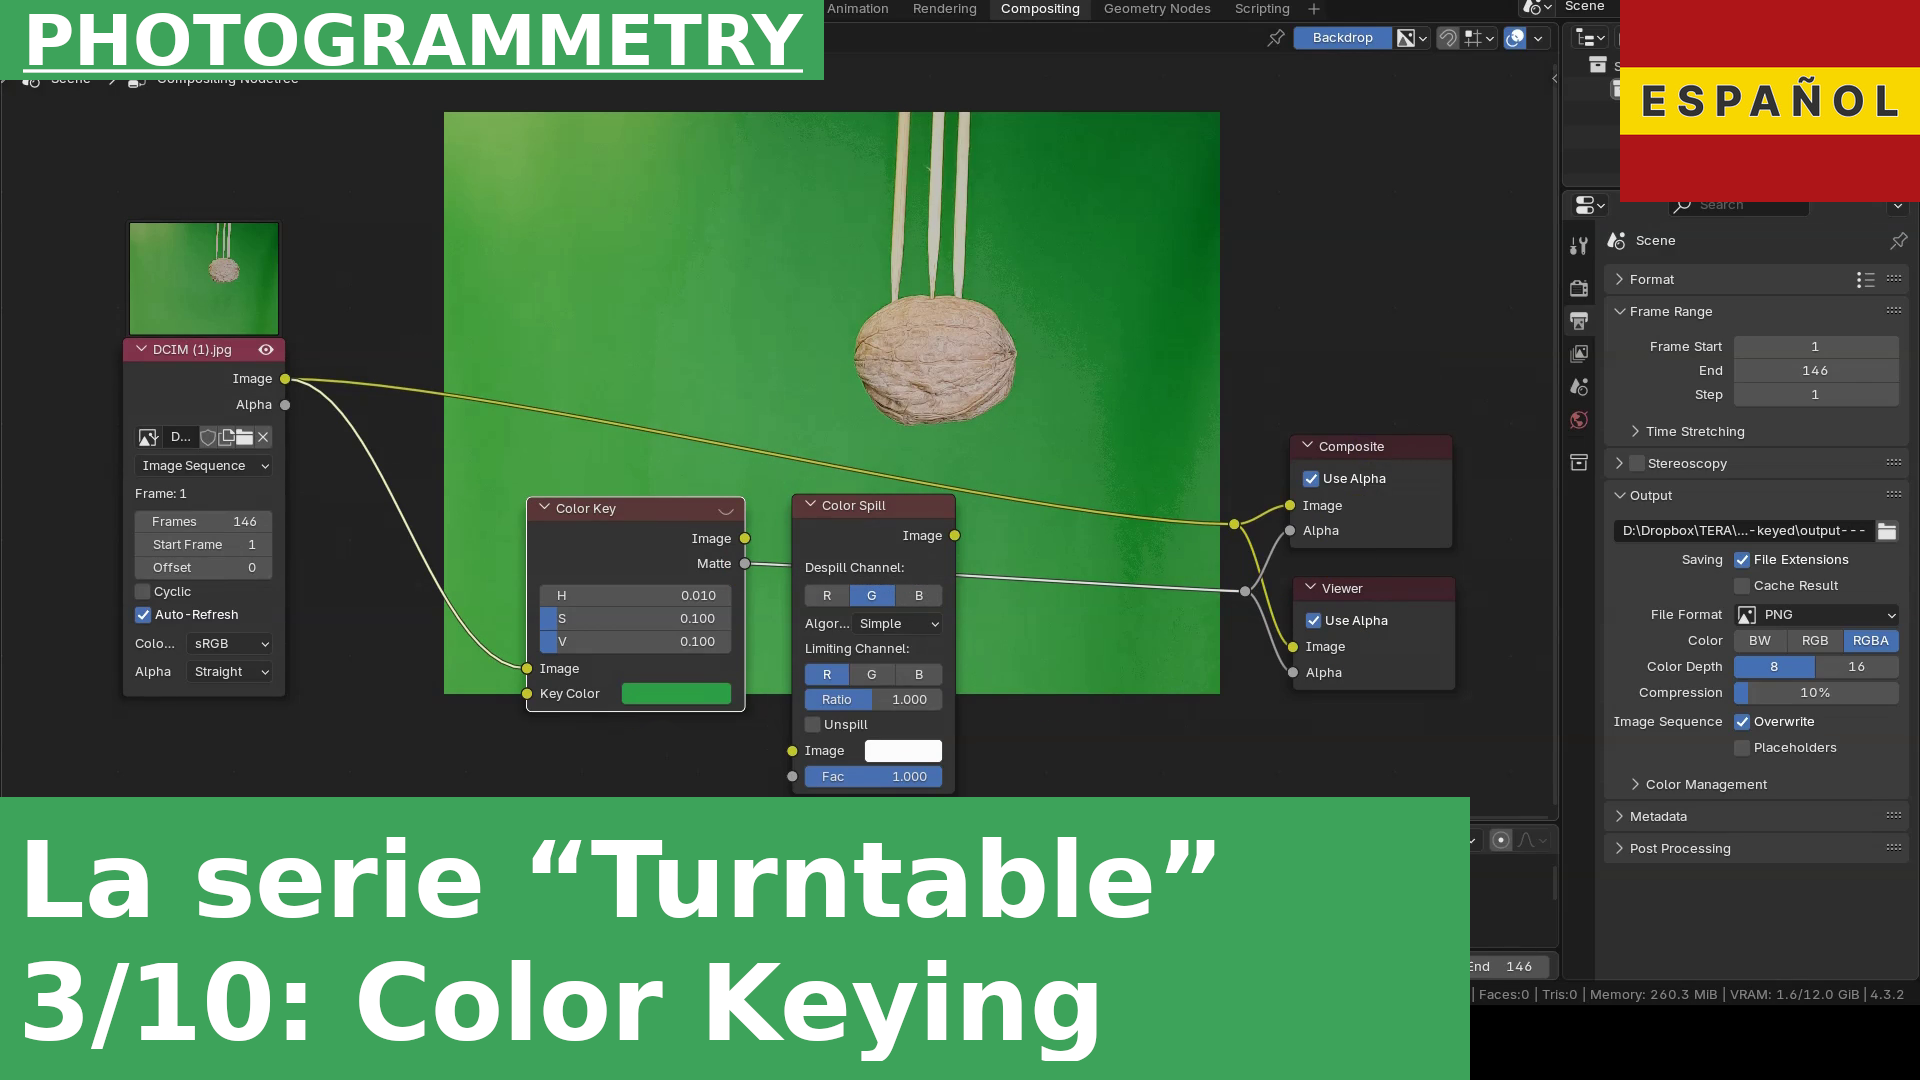Add a new workspace with plus icon
Viewport: 1920px width, 1080px height.
click(1314, 9)
